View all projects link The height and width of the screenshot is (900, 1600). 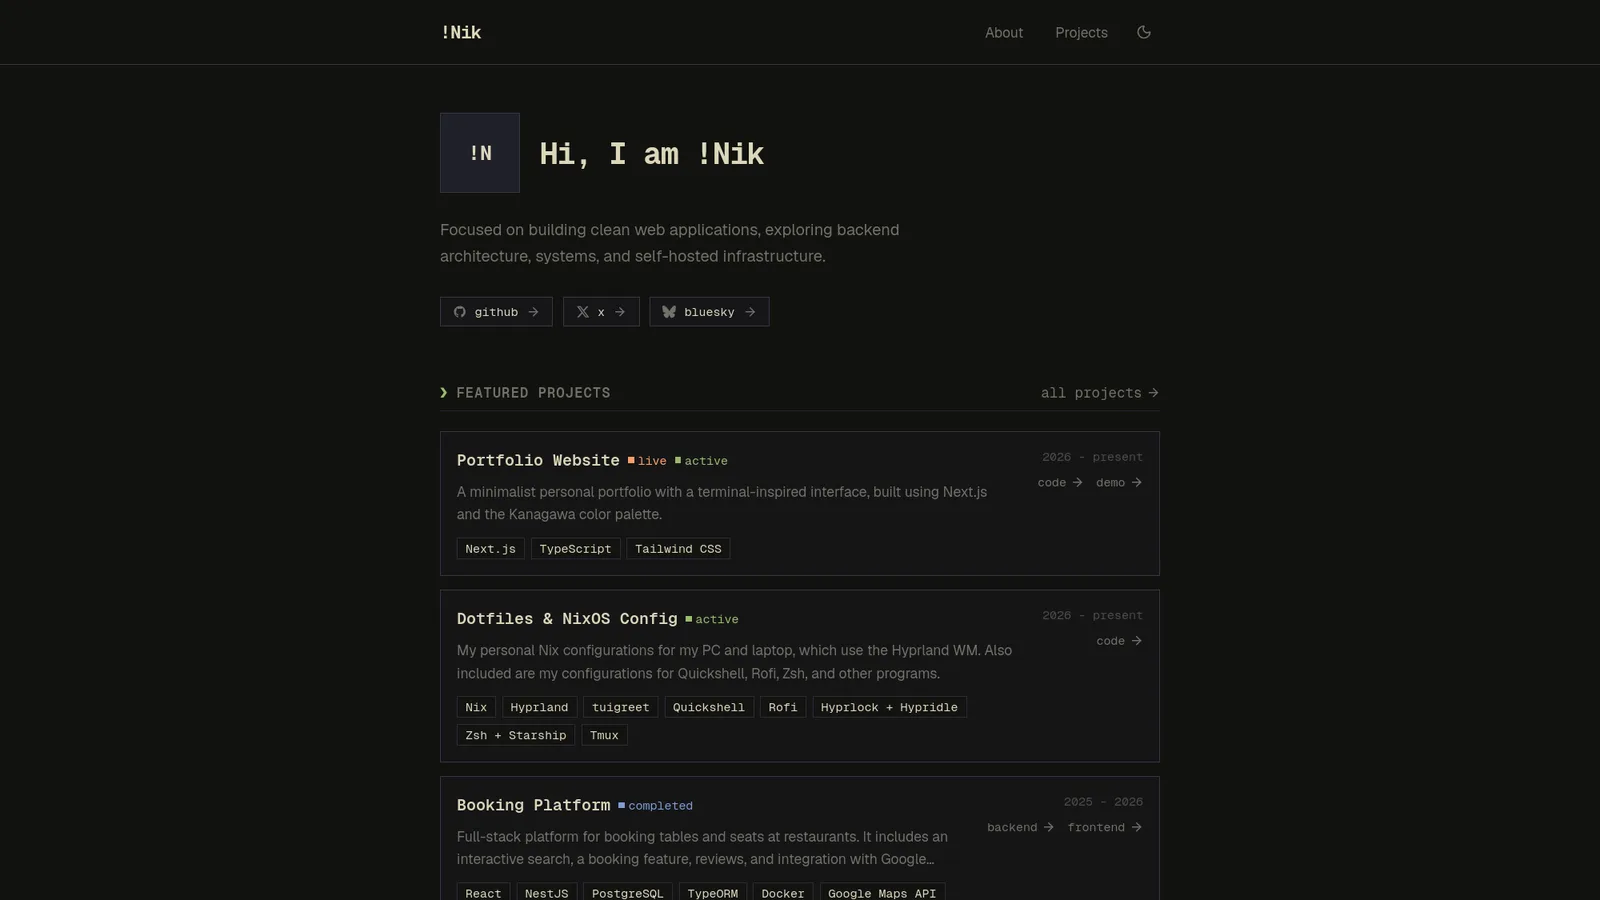coord(1100,393)
